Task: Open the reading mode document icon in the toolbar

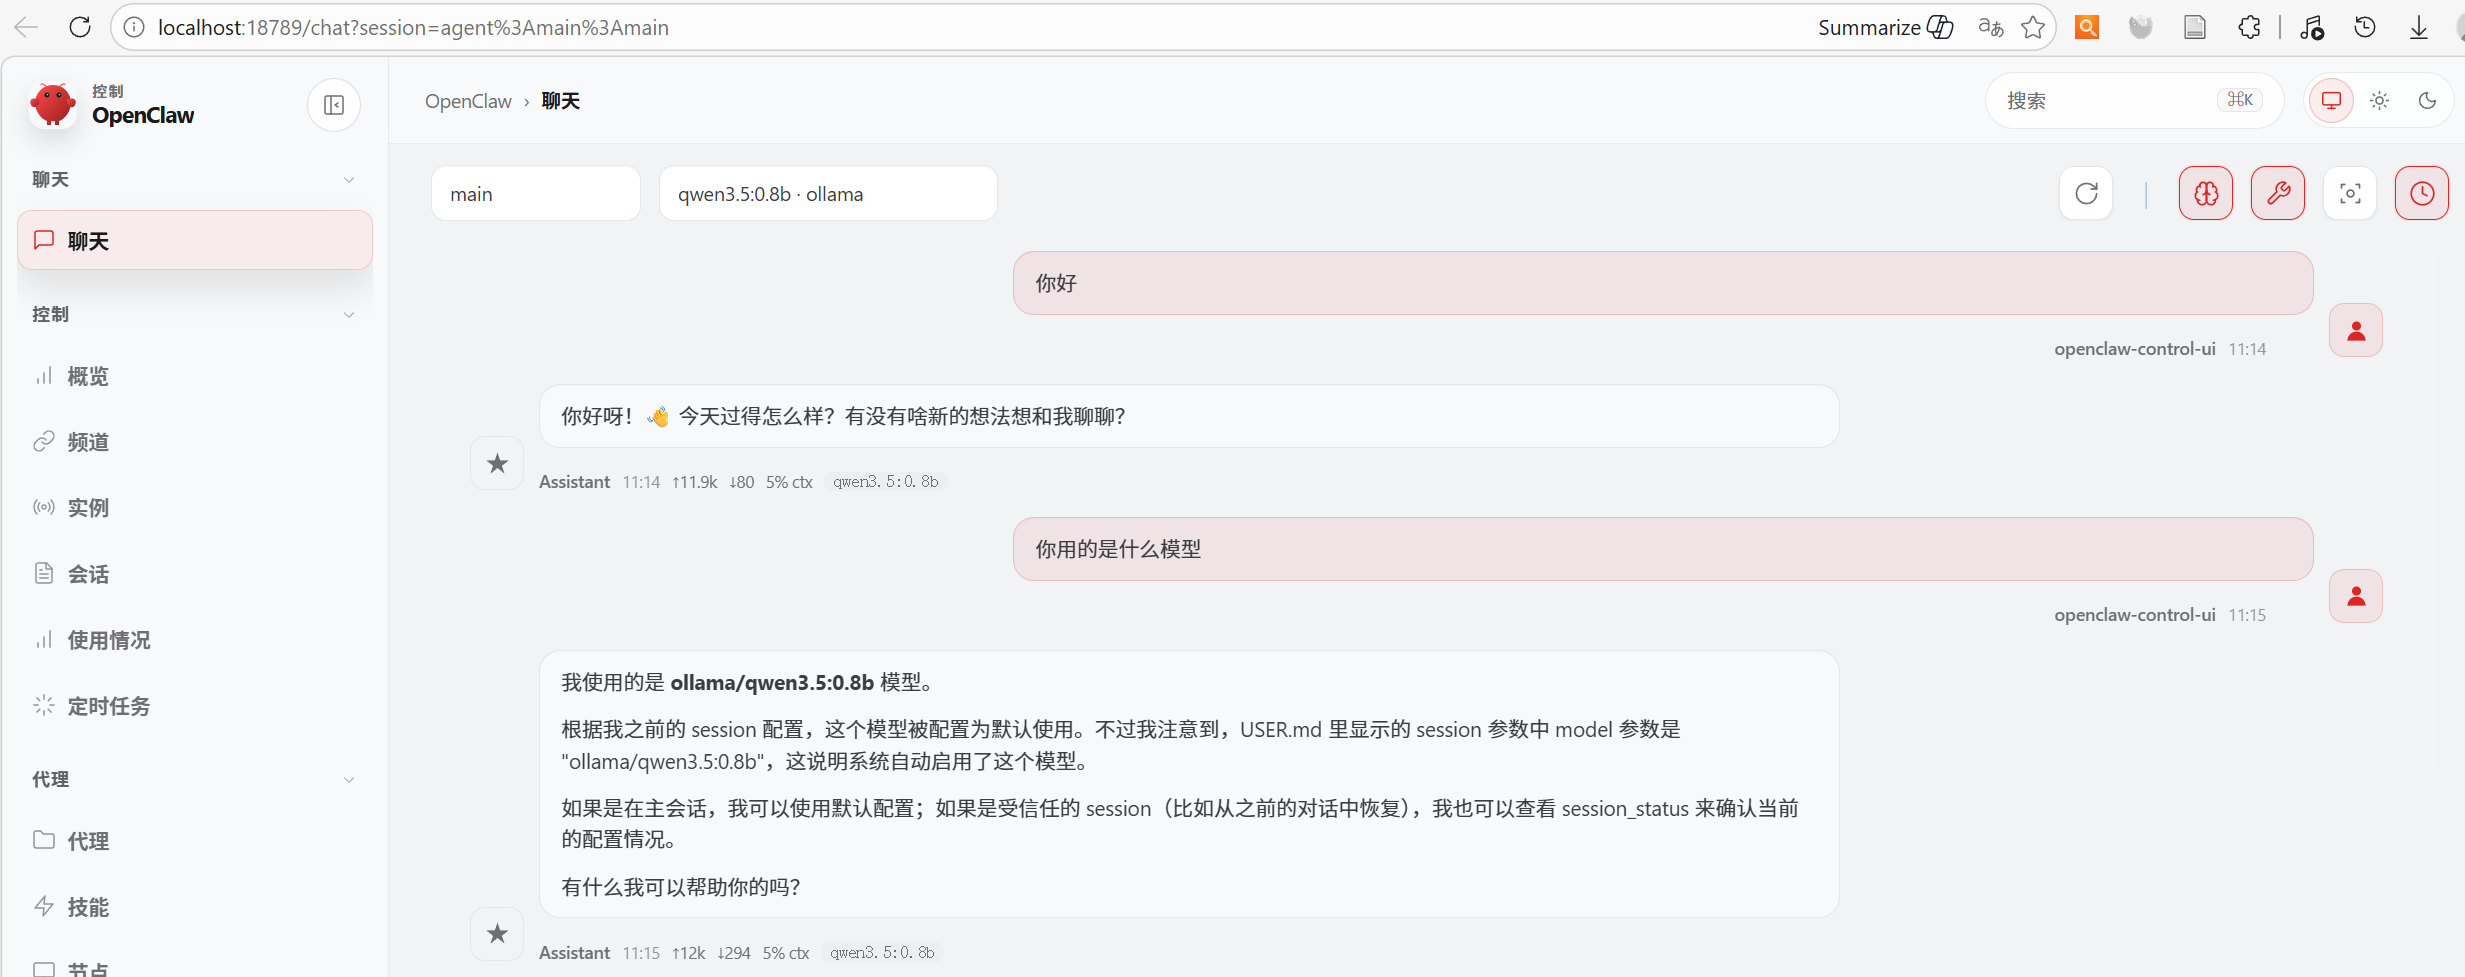Action: [2195, 27]
